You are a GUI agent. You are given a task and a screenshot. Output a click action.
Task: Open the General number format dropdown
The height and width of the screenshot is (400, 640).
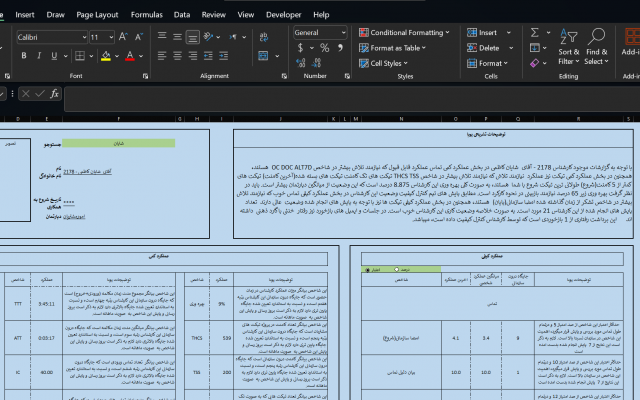tap(343, 32)
